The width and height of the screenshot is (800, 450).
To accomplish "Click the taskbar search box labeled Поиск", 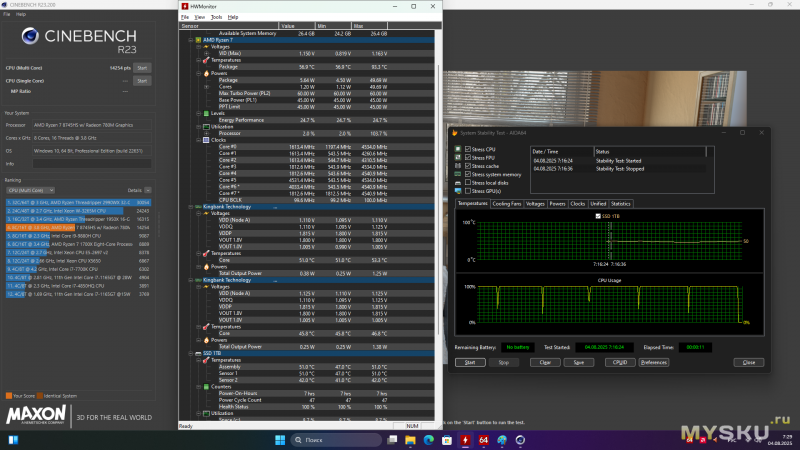I will [336, 440].
